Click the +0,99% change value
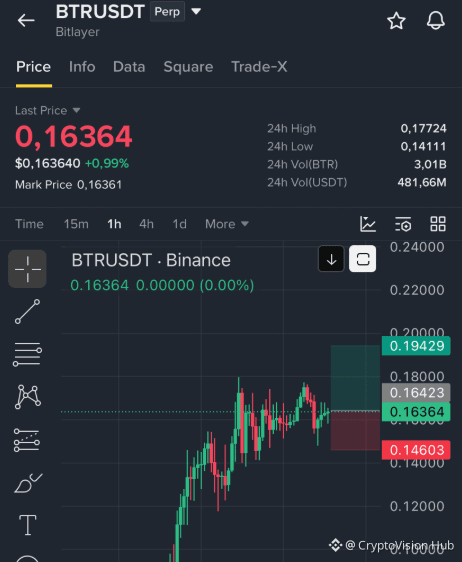This screenshot has width=462, height=562. click(107, 164)
